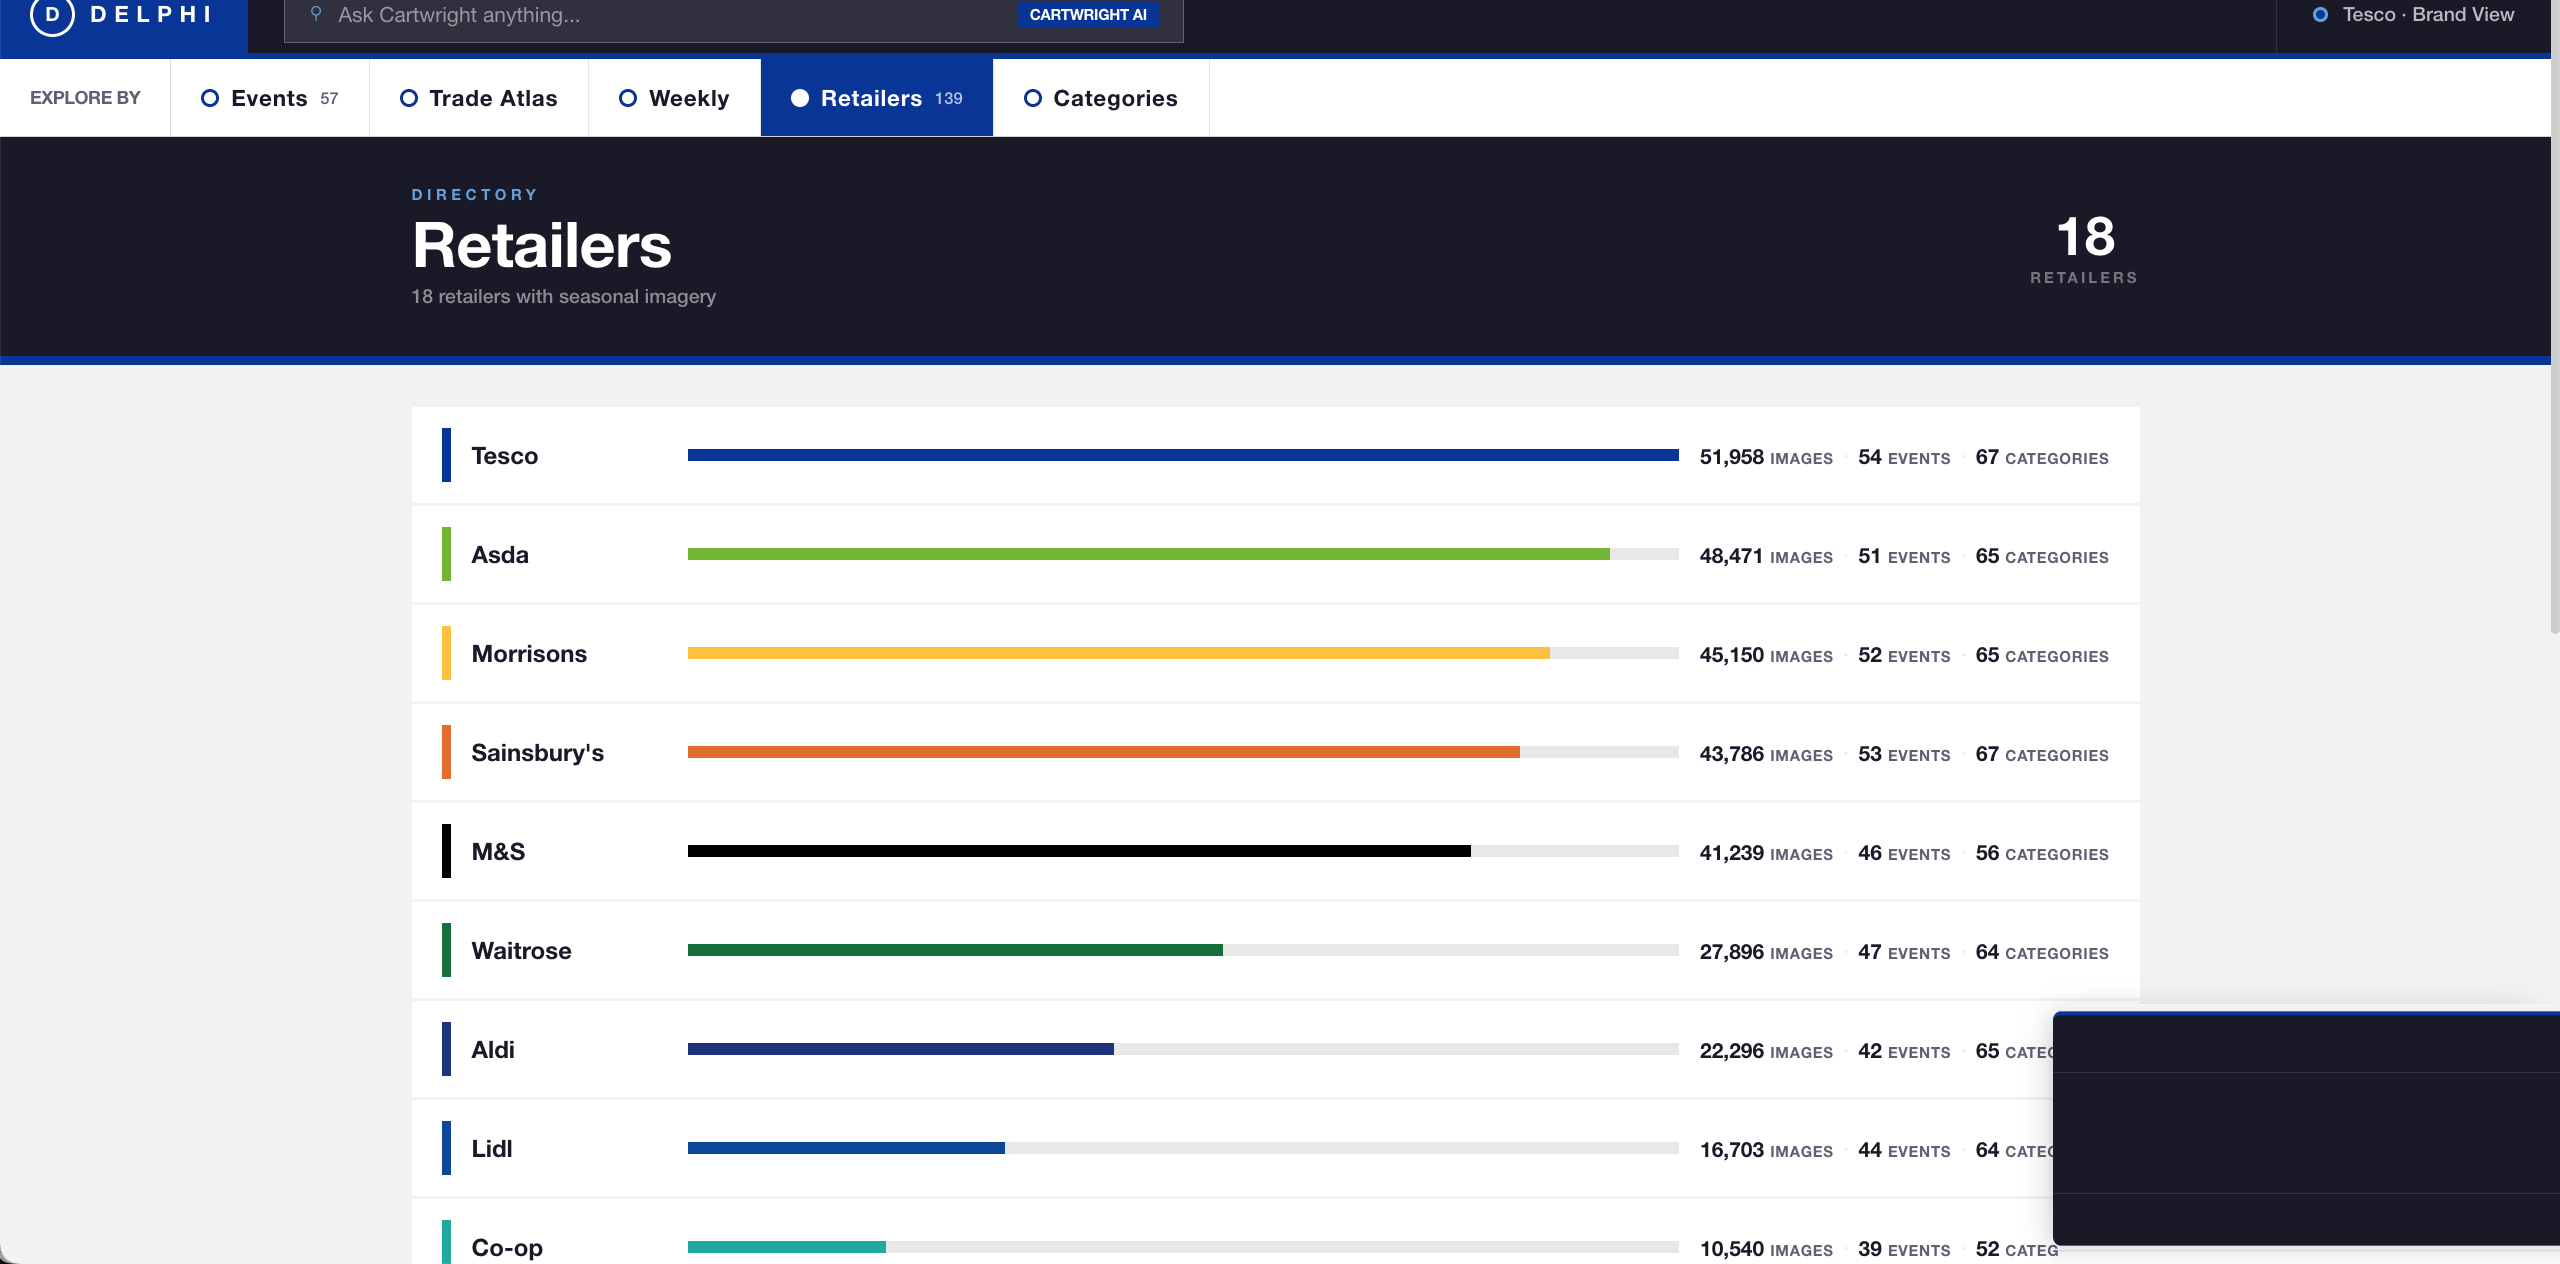Click M&S 56 categories count
The width and height of the screenshot is (2560, 1264).
point(2042,853)
